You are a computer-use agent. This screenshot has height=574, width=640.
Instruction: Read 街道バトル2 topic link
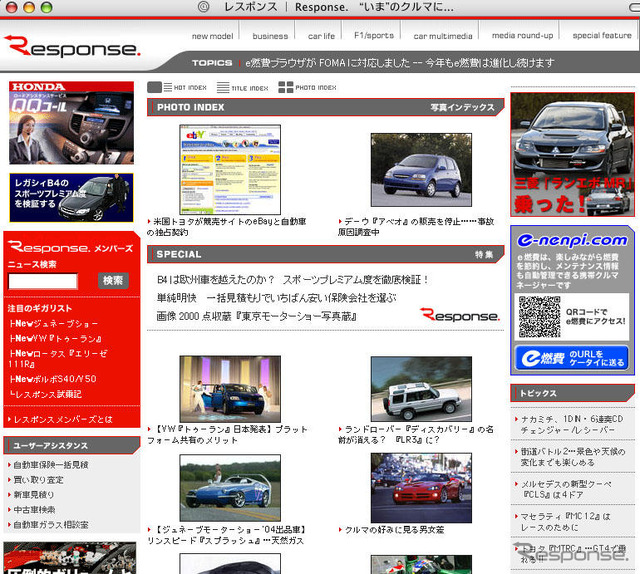point(572,457)
